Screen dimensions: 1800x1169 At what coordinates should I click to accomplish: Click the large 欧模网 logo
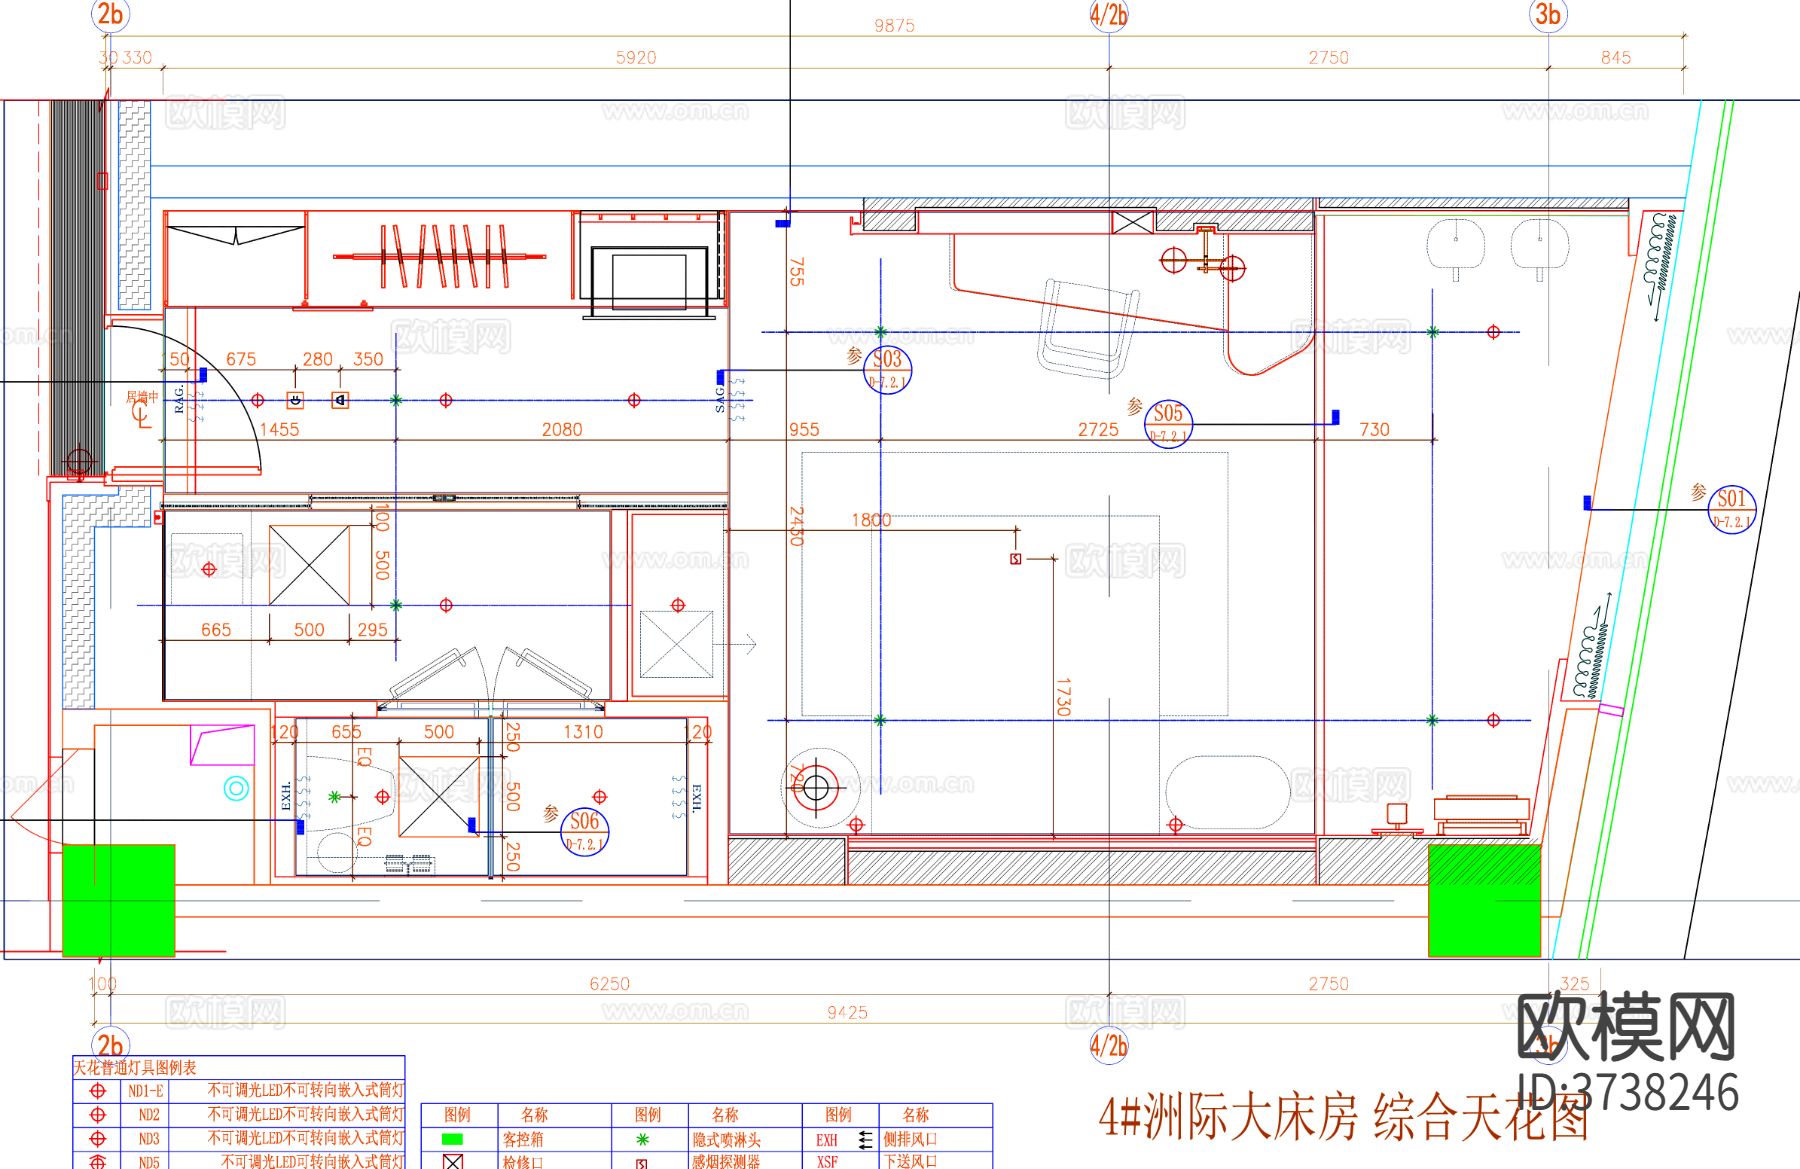1627,1027
